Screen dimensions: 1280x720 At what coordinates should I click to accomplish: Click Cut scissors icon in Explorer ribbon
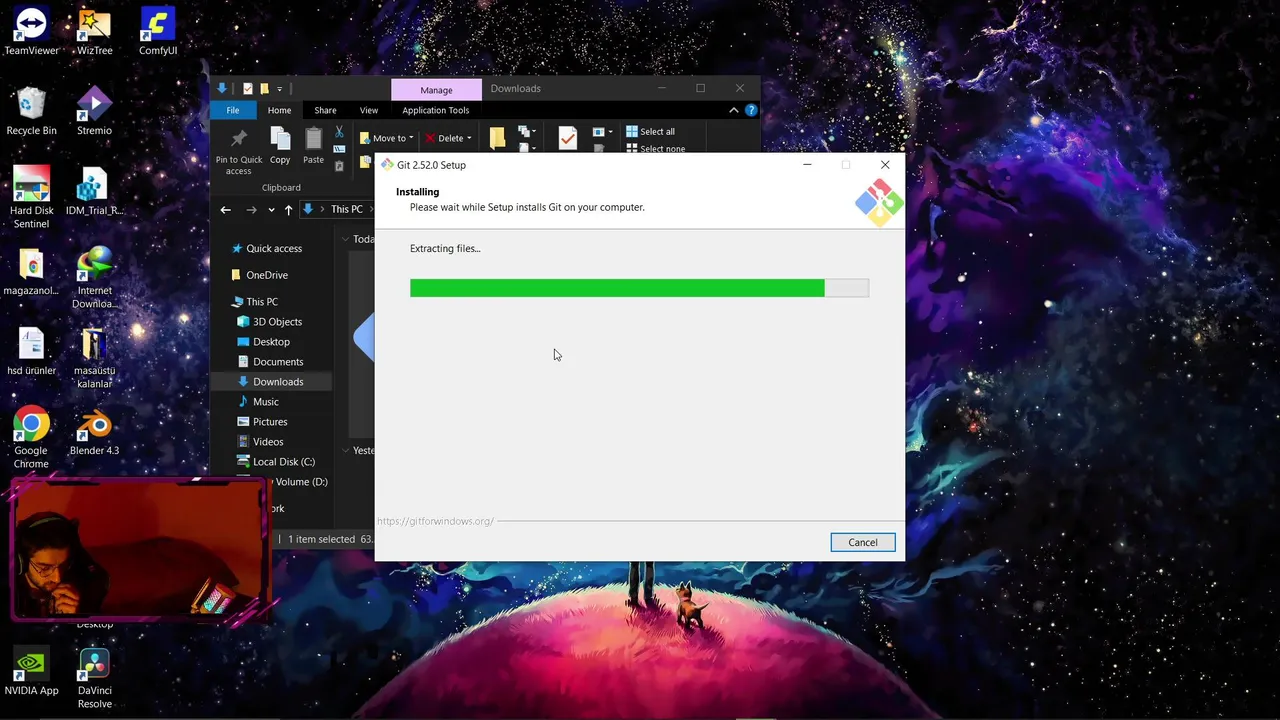coord(339,131)
